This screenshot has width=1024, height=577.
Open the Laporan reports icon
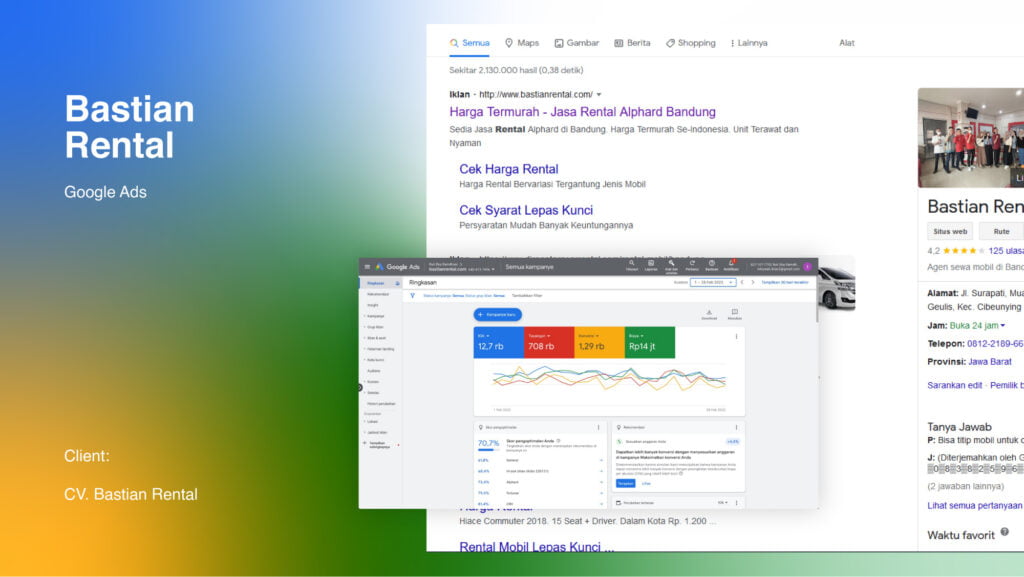pyautogui.click(x=651, y=265)
